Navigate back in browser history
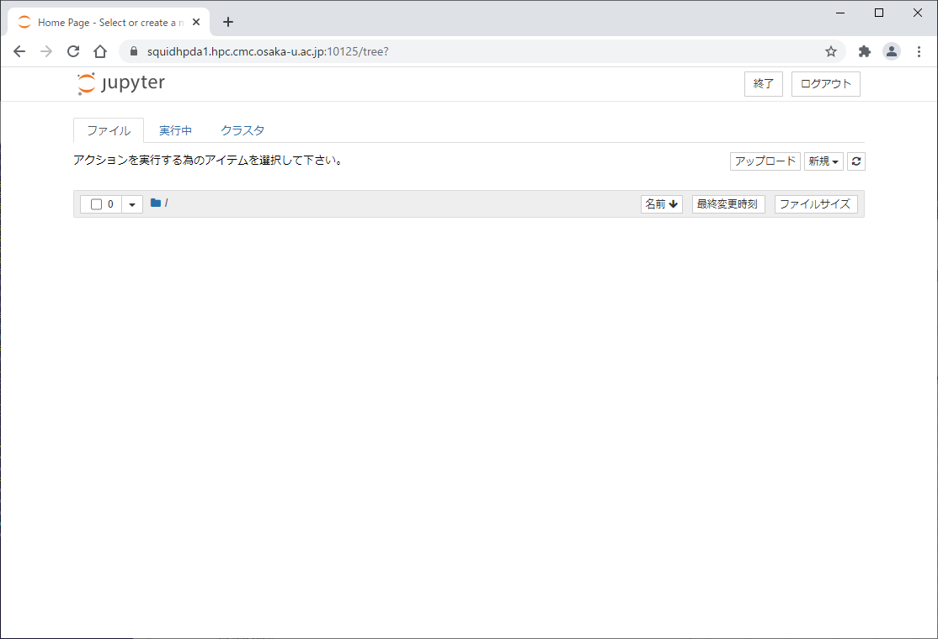 click(19, 52)
